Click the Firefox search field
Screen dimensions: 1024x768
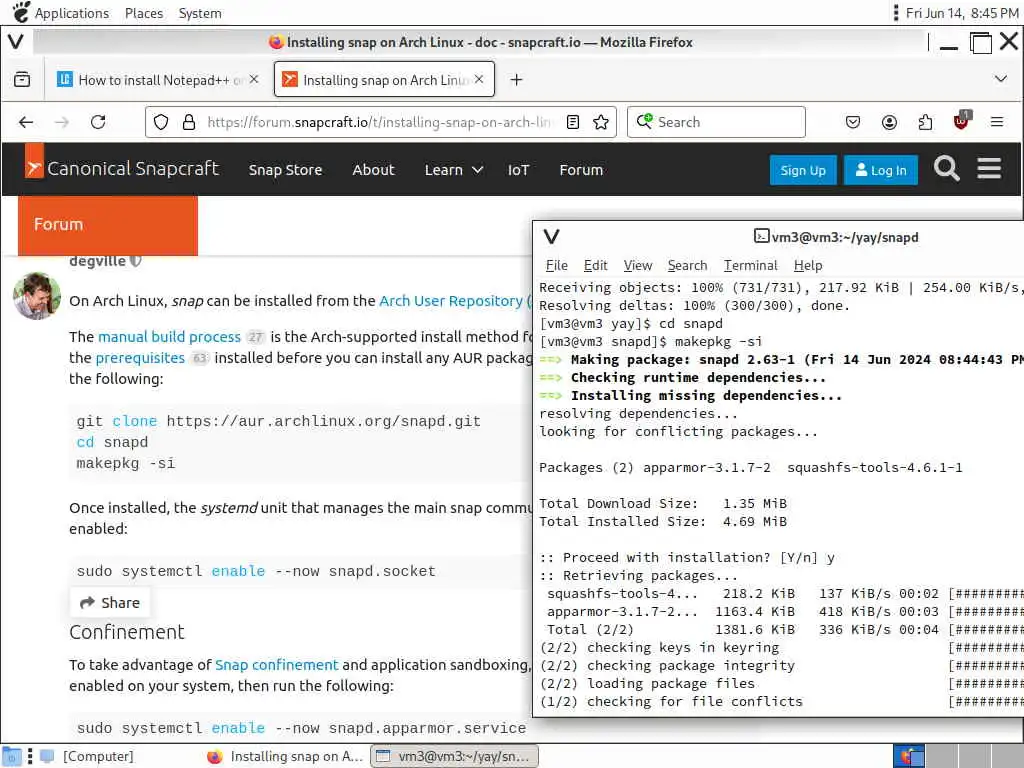[x=716, y=122]
